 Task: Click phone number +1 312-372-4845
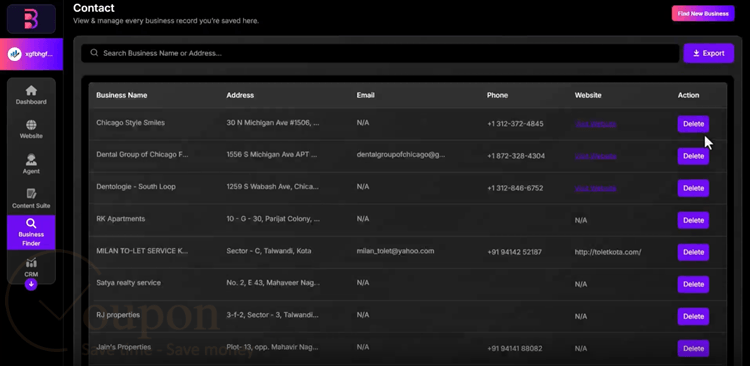click(x=515, y=124)
